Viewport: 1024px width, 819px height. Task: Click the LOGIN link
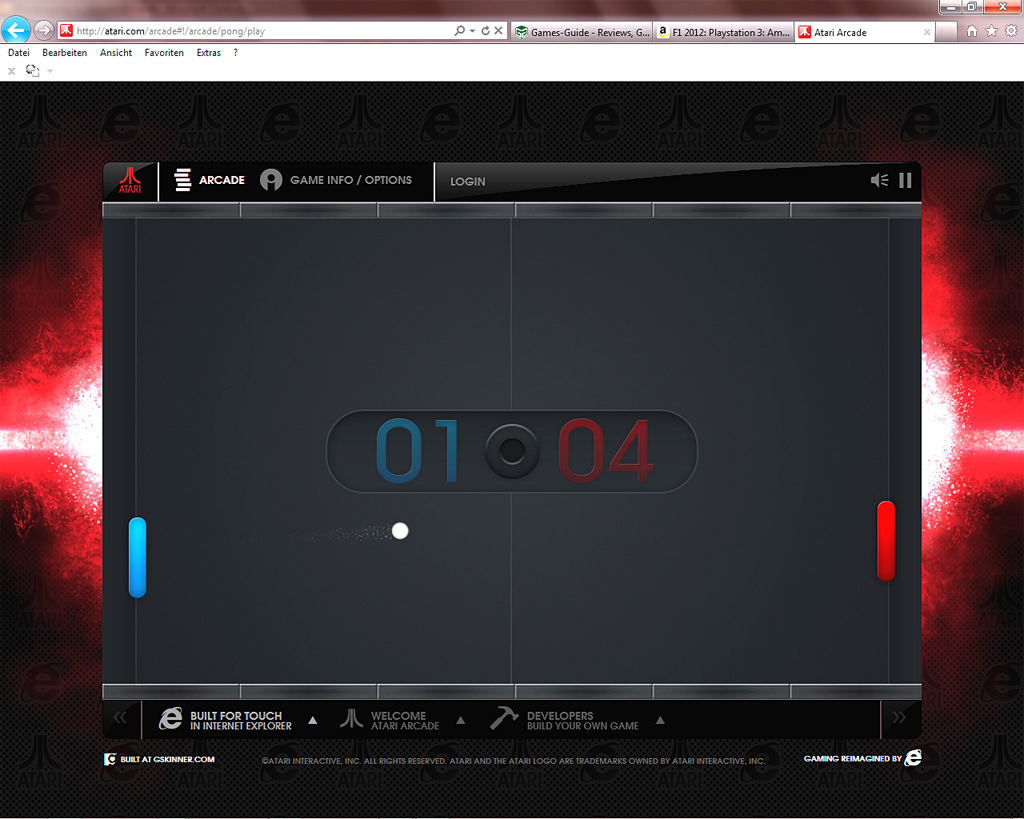tap(468, 182)
